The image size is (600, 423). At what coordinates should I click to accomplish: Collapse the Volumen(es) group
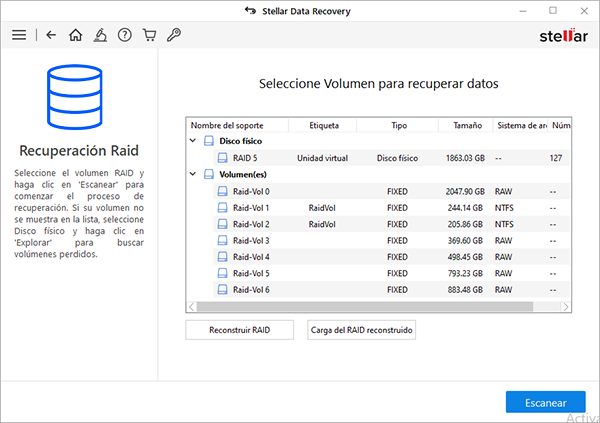195,174
